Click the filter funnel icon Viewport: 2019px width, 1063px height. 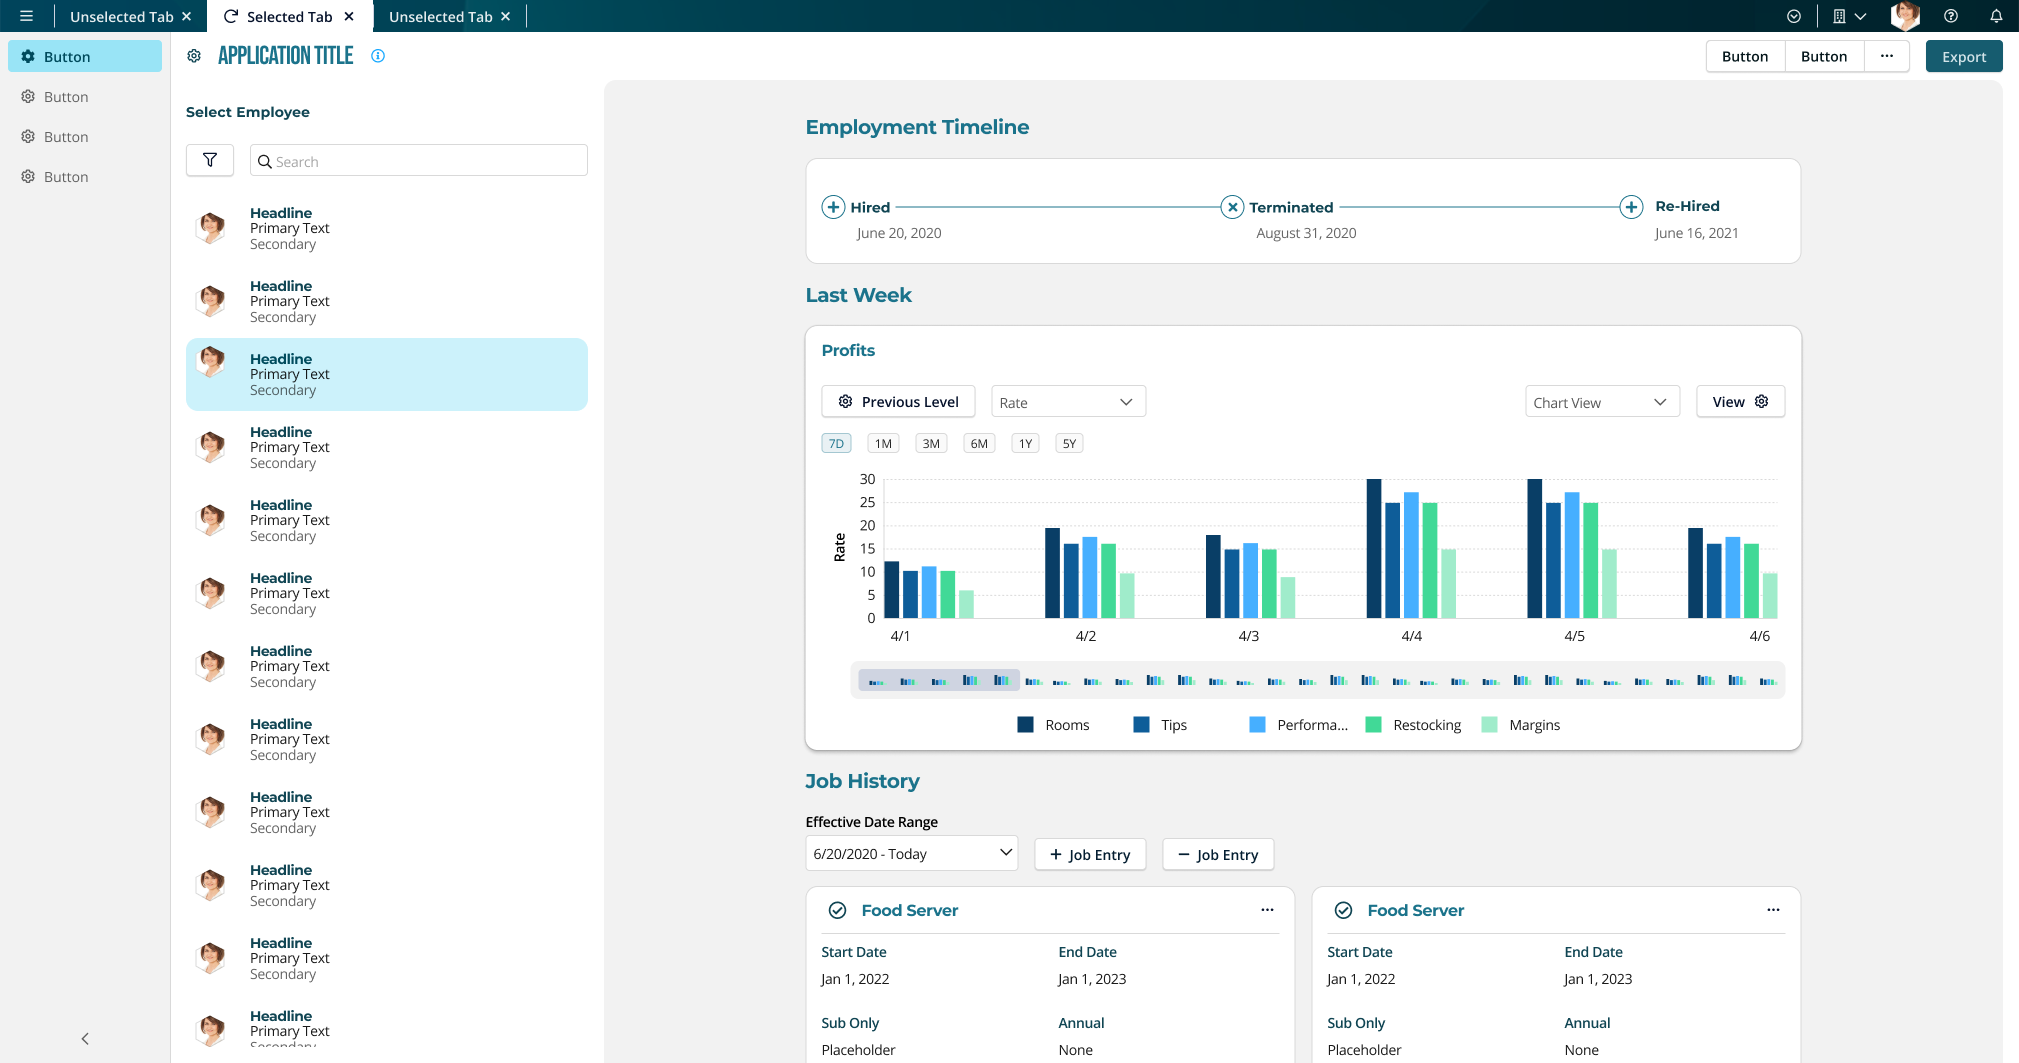[210, 160]
